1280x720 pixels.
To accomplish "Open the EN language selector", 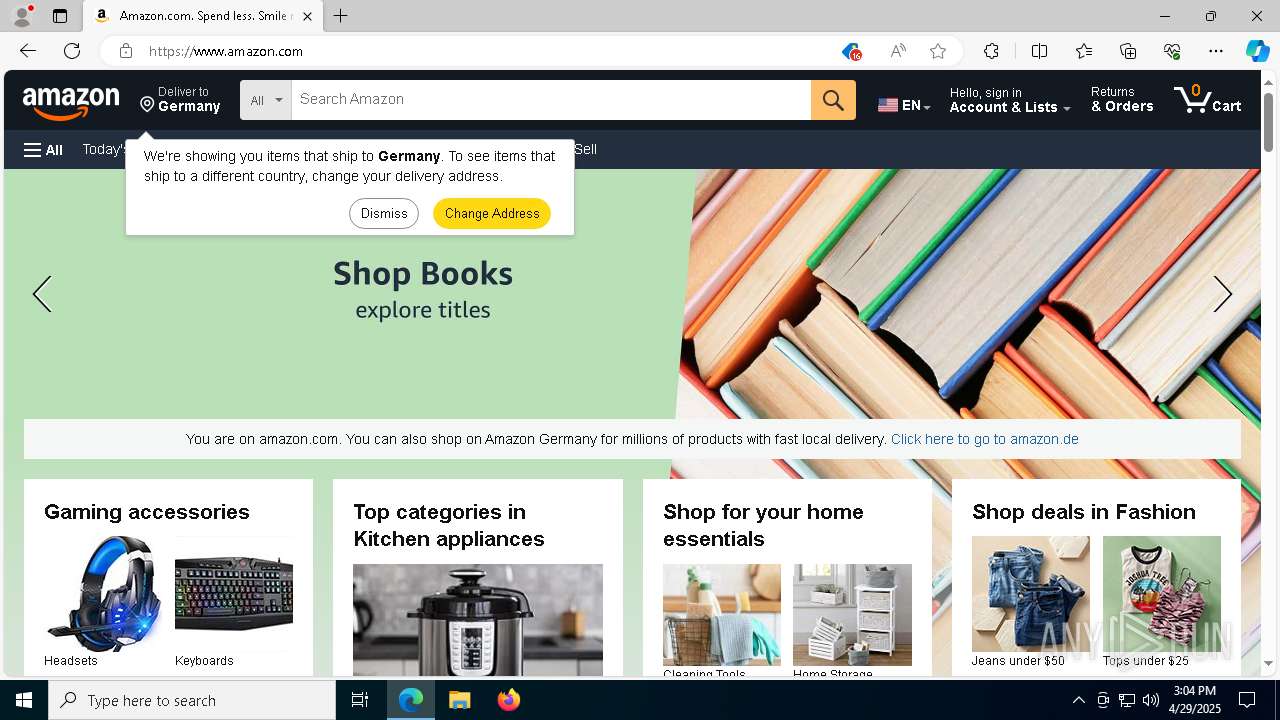I will [x=904, y=105].
